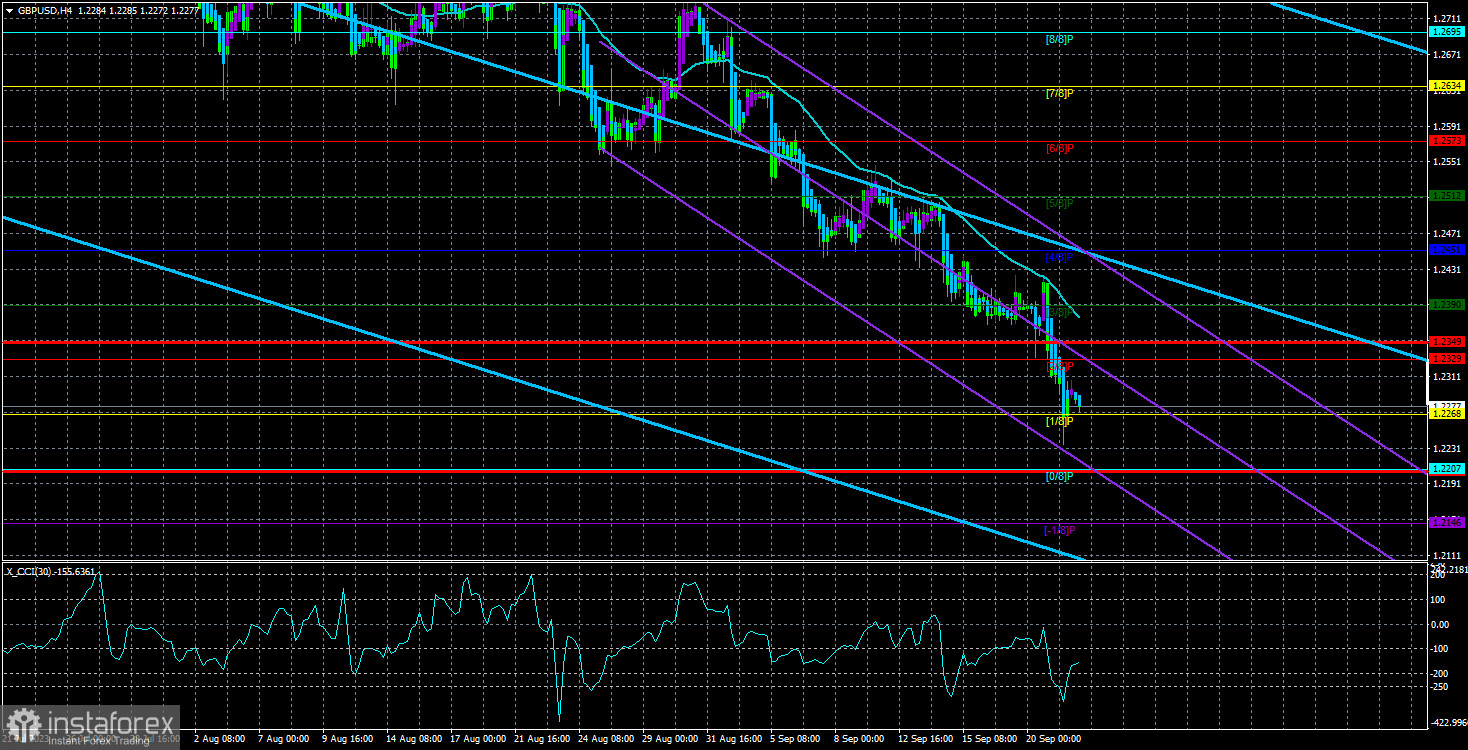The image size is (1468, 750).
Task: Click the 21 Aug 16:00 time axis label
Action: [x=543, y=740]
